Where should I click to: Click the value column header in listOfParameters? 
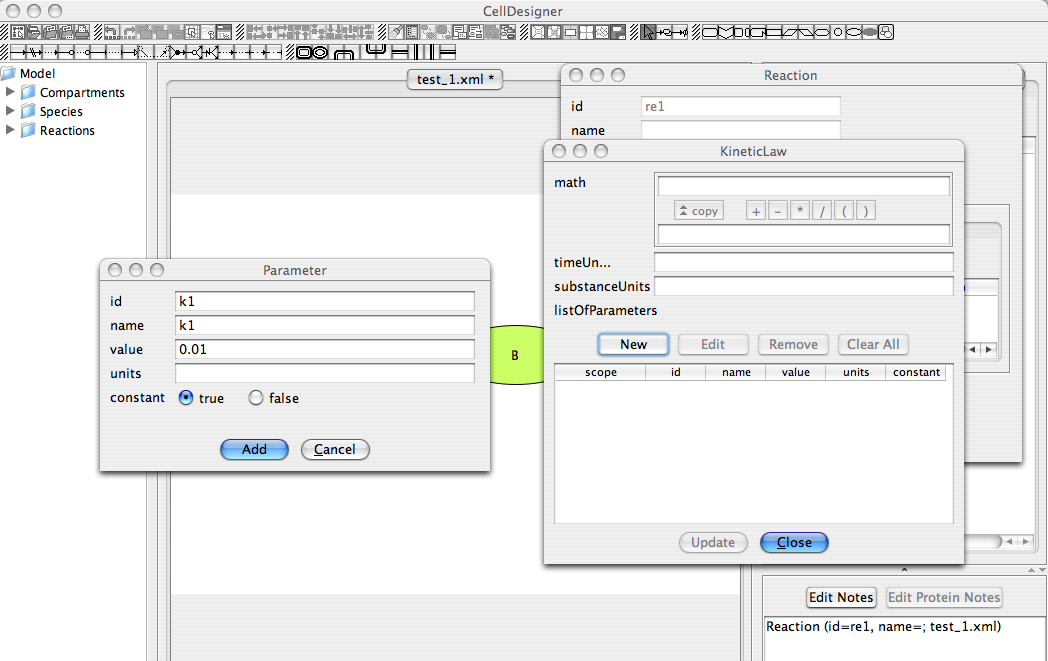(795, 372)
